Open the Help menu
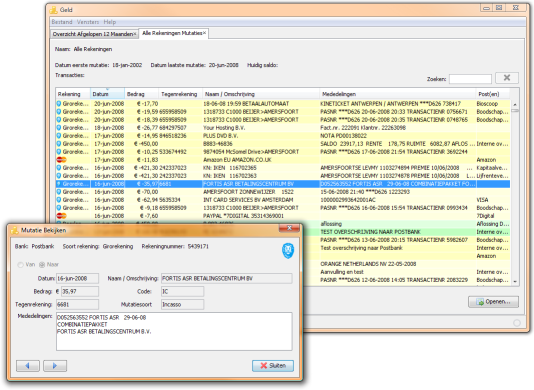 click(110, 22)
